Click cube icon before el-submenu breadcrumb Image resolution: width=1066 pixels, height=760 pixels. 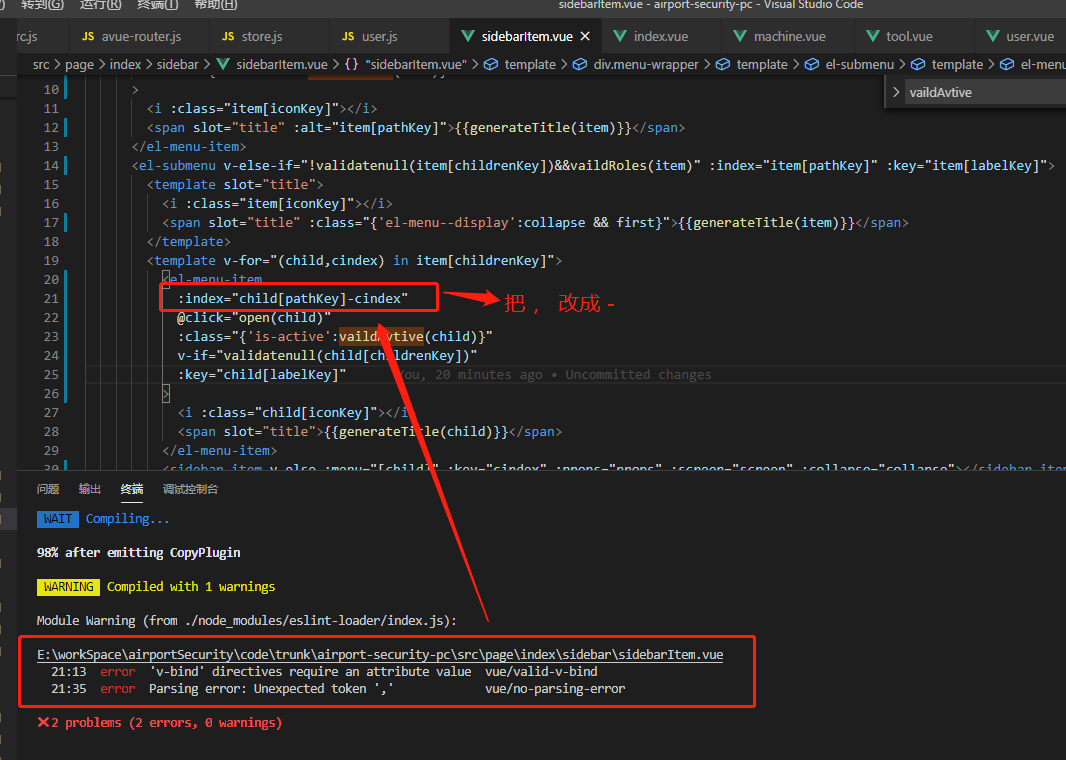(812, 64)
